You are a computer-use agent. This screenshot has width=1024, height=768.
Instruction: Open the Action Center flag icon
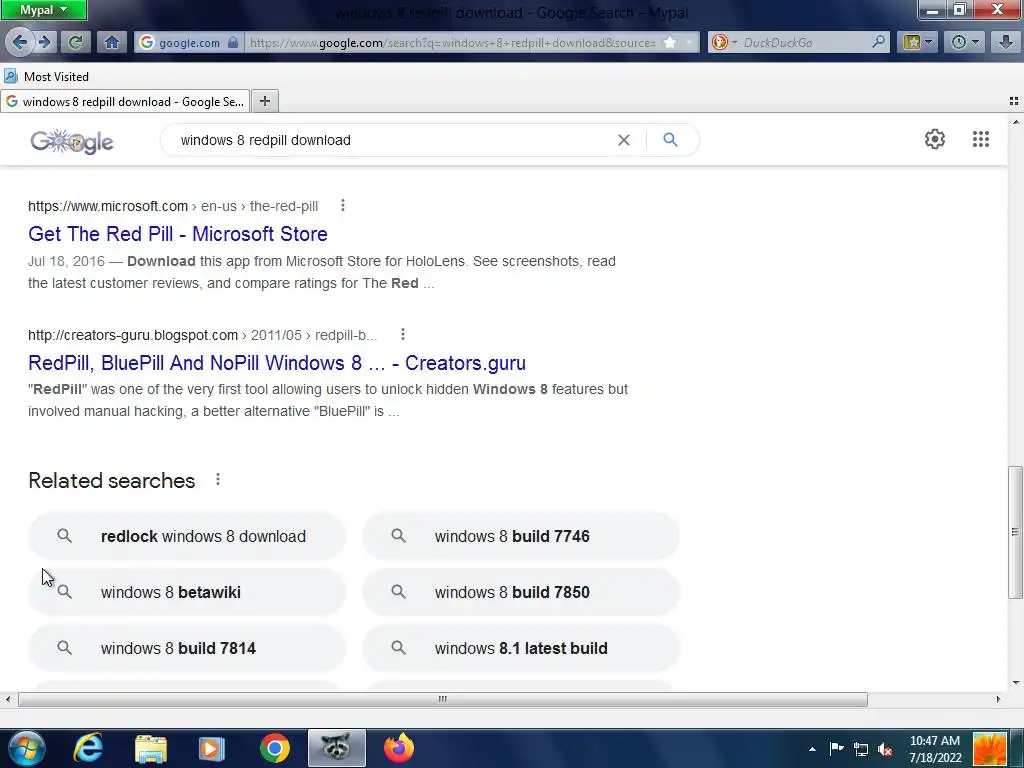pyautogui.click(x=837, y=748)
